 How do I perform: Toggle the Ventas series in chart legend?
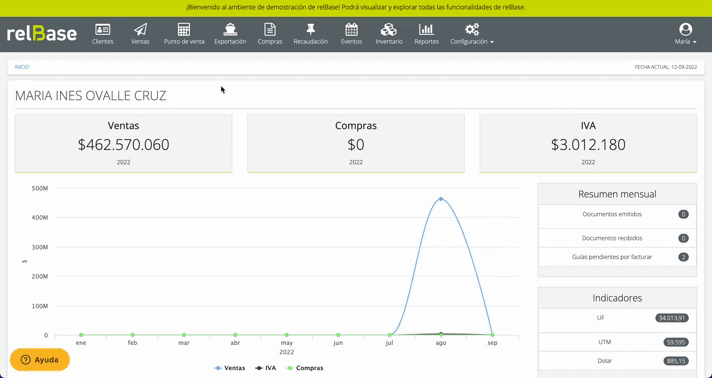pyautogui.click(x=229, y=368)
